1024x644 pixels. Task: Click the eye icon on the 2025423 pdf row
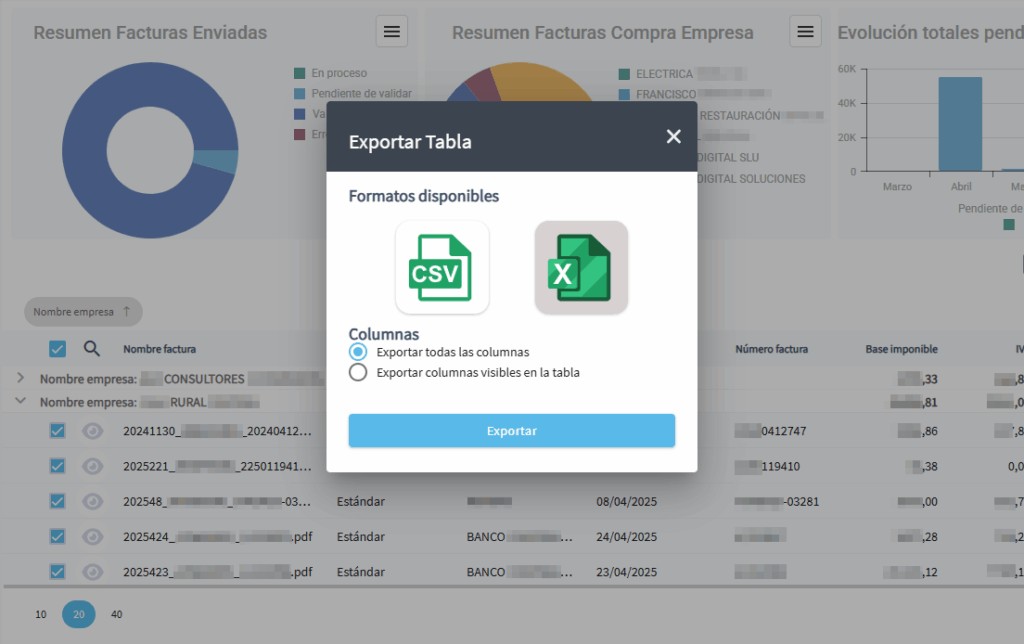pyautogui.click(x=93, y=571)
